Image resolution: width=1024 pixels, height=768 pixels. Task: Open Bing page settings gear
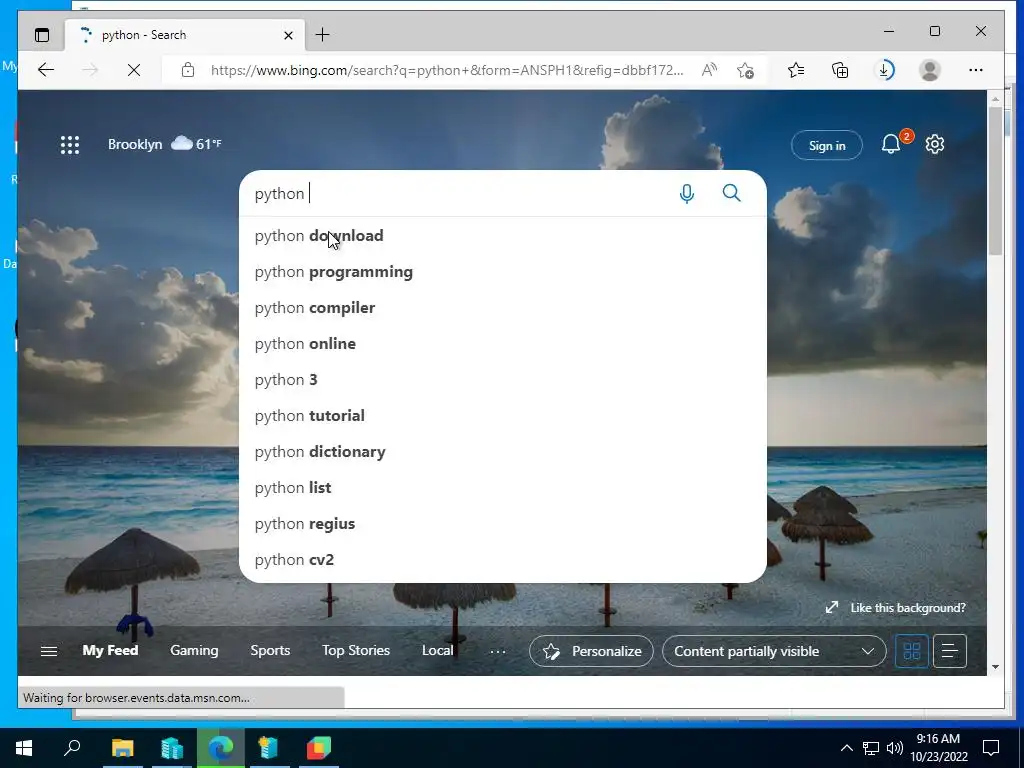(x=935, y=144)
